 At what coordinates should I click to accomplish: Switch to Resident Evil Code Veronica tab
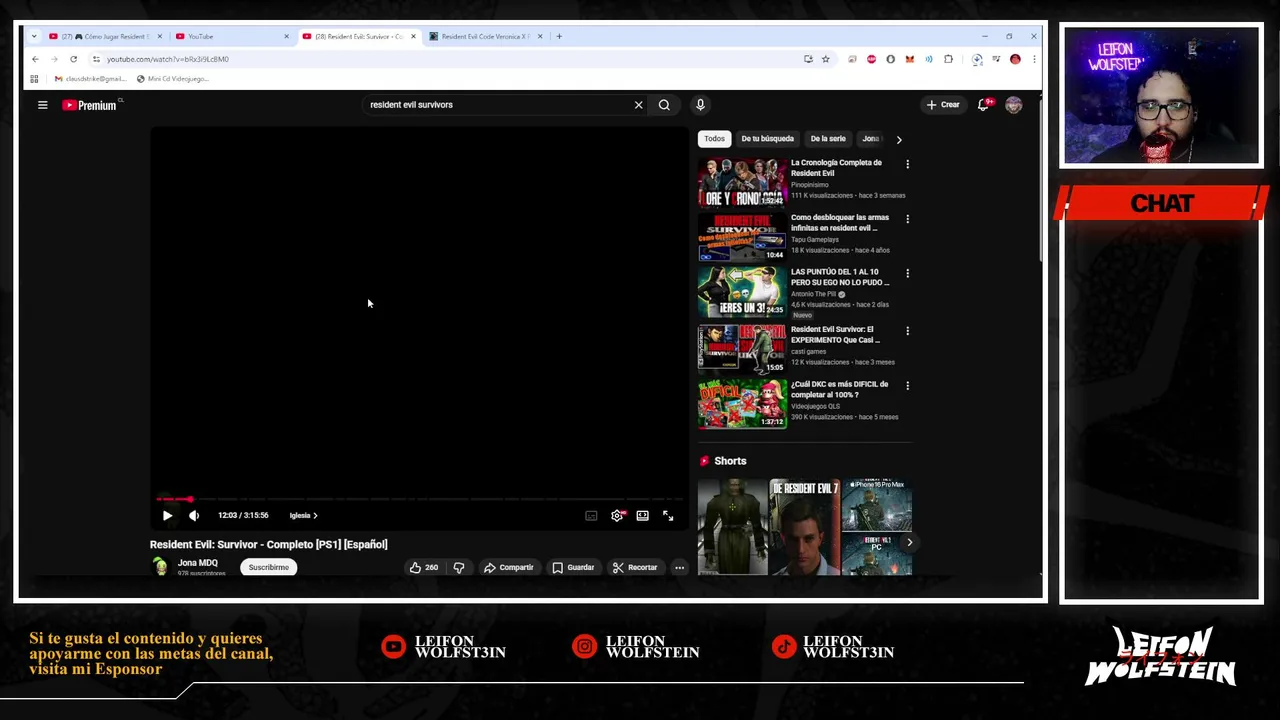pos(484,36)
